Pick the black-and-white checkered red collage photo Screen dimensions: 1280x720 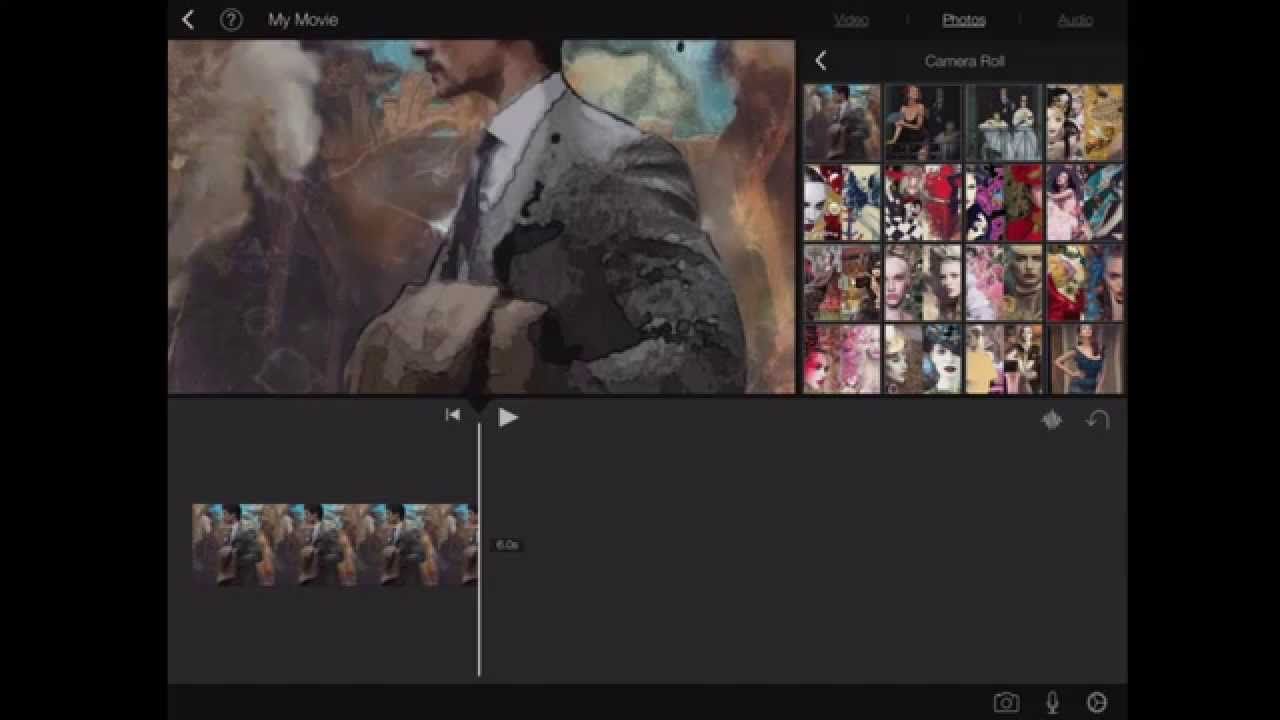pyautogui.click(x=923, y=203)
